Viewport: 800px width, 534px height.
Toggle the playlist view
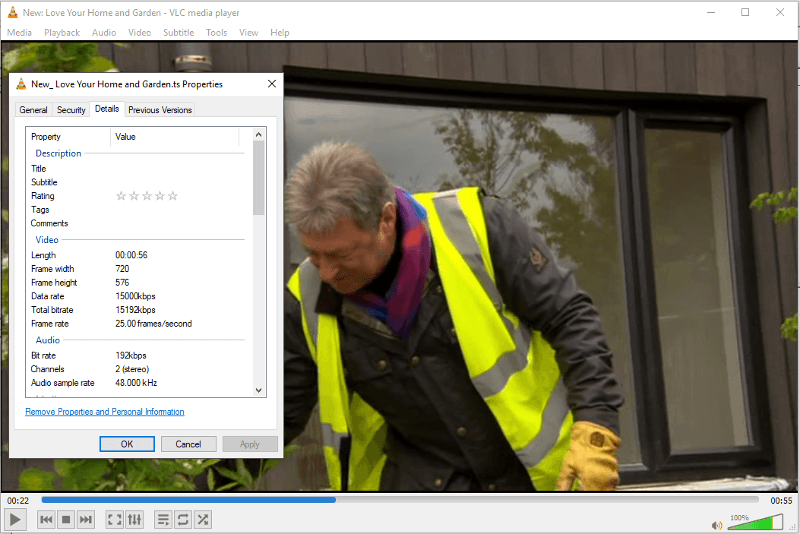163,520
